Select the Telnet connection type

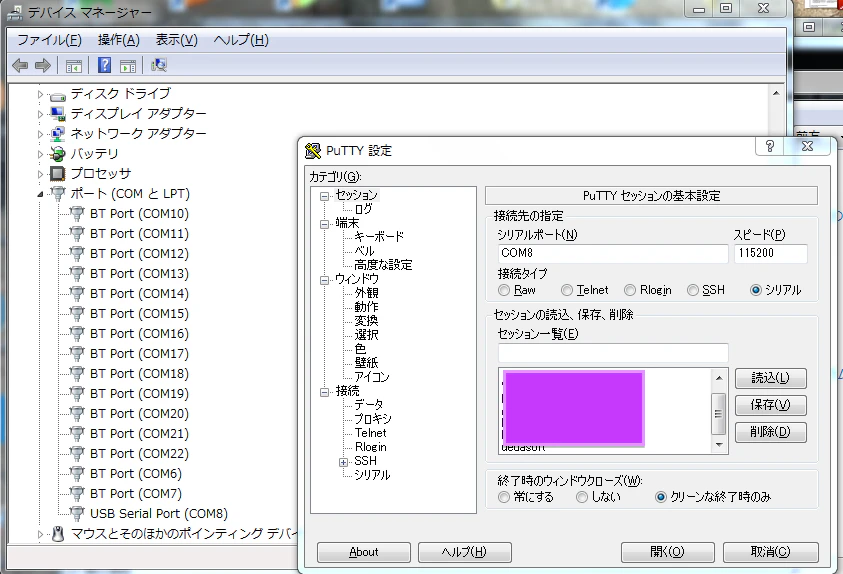[x=567, y=290]
